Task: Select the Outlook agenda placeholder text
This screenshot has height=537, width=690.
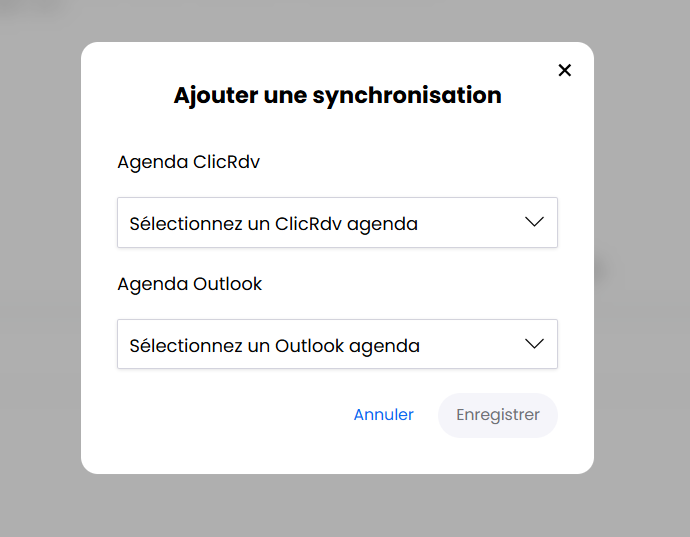Action: 274,346
